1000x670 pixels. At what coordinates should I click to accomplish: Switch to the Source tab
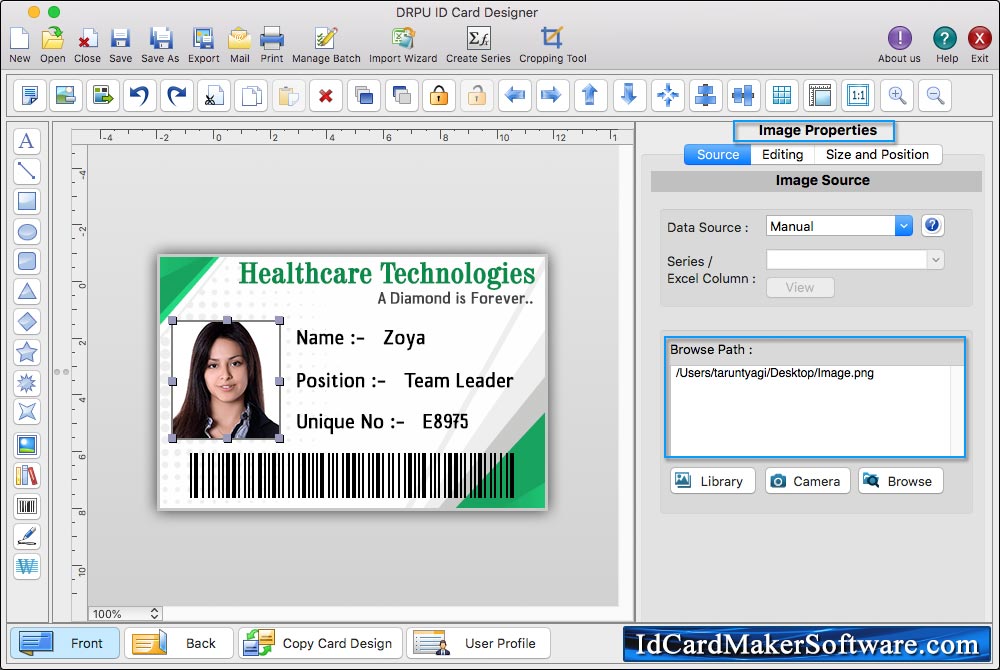[717, 154]
